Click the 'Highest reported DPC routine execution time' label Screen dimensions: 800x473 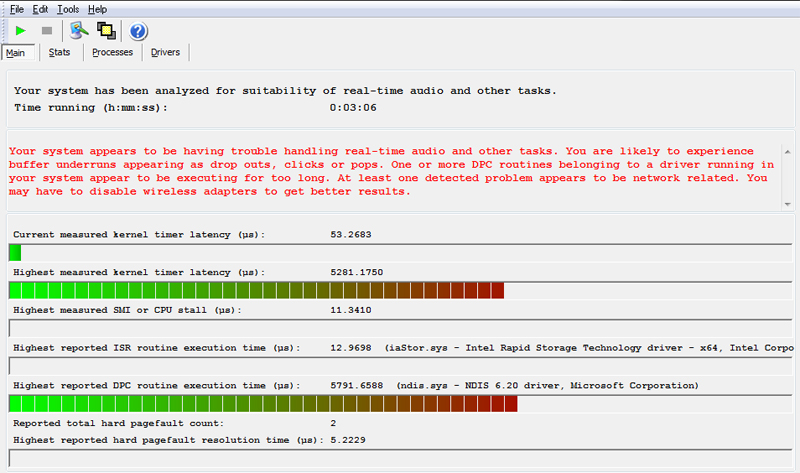(x=157, y=386)
